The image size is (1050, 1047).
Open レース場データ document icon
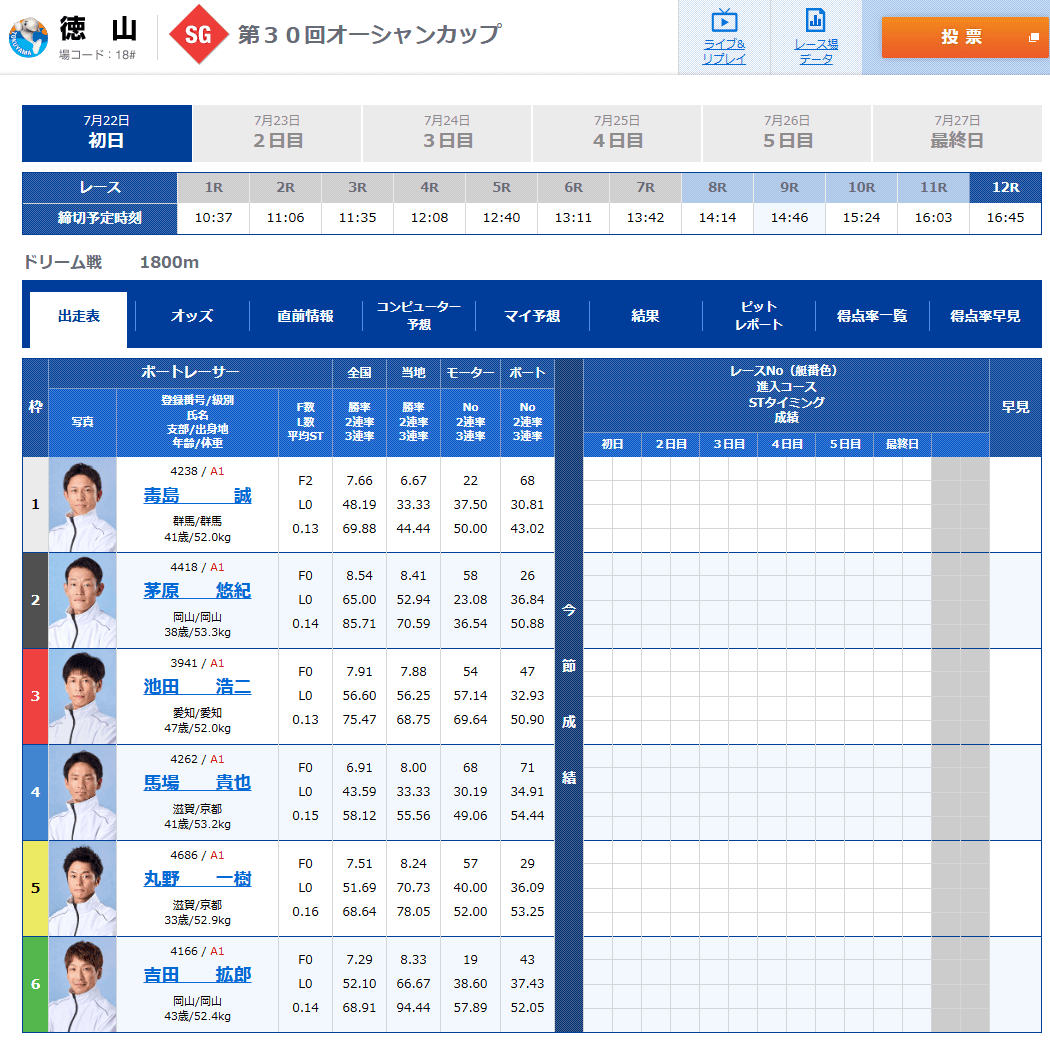coord(816,21)
